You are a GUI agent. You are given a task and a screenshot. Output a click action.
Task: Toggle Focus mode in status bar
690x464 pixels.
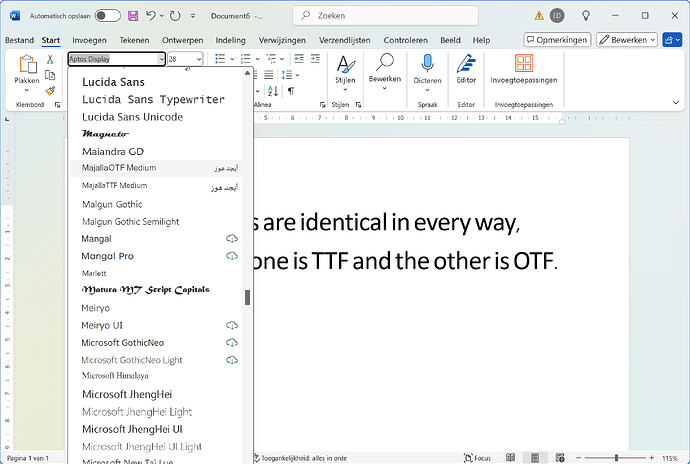(477, 458)
